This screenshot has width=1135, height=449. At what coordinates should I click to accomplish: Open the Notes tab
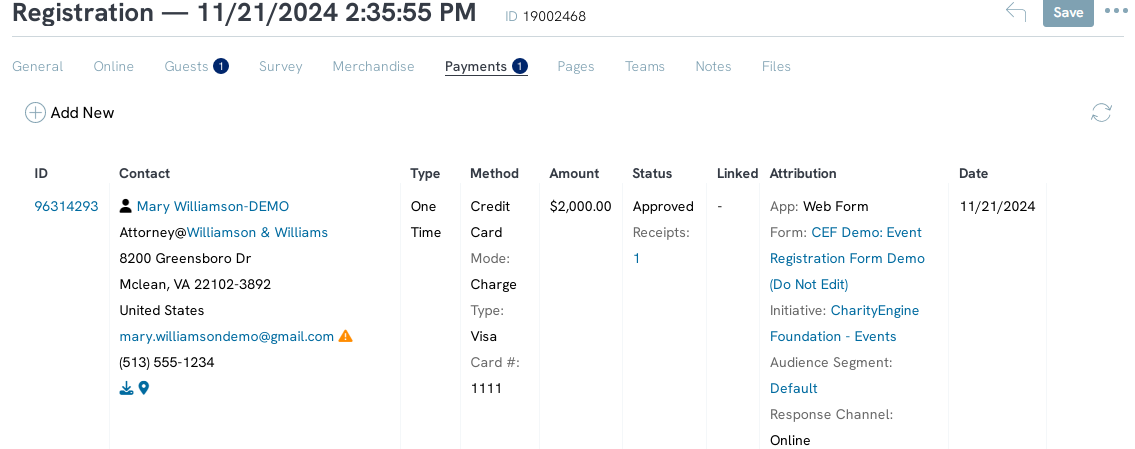click(x=713, y=66)
